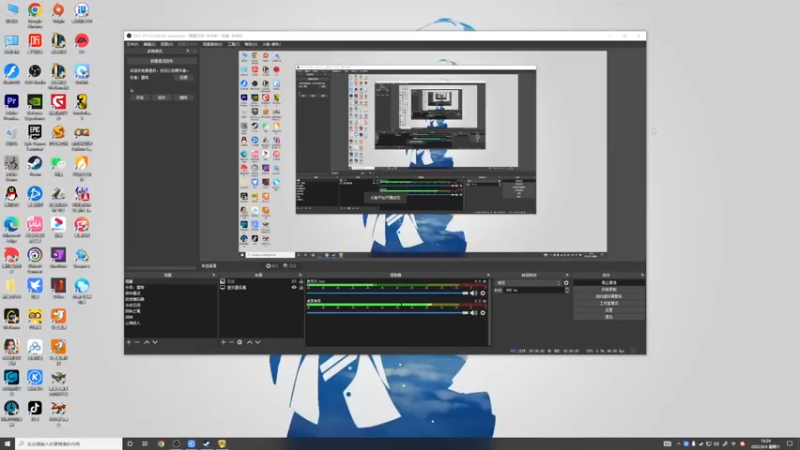Open the Steam desktop shortcut

(35, 166)
